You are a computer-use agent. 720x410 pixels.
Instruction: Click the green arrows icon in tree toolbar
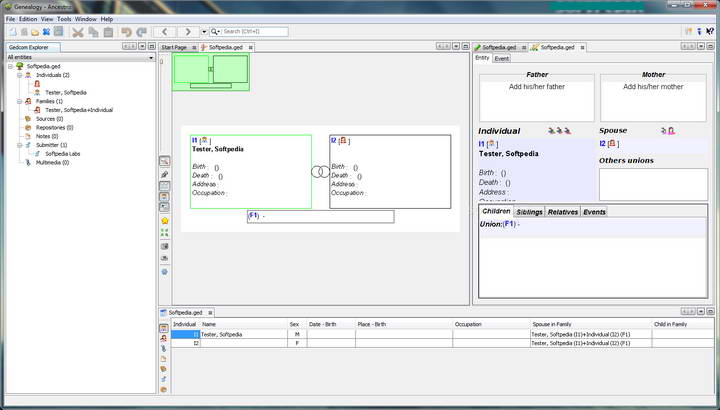(x=164, y=233)
